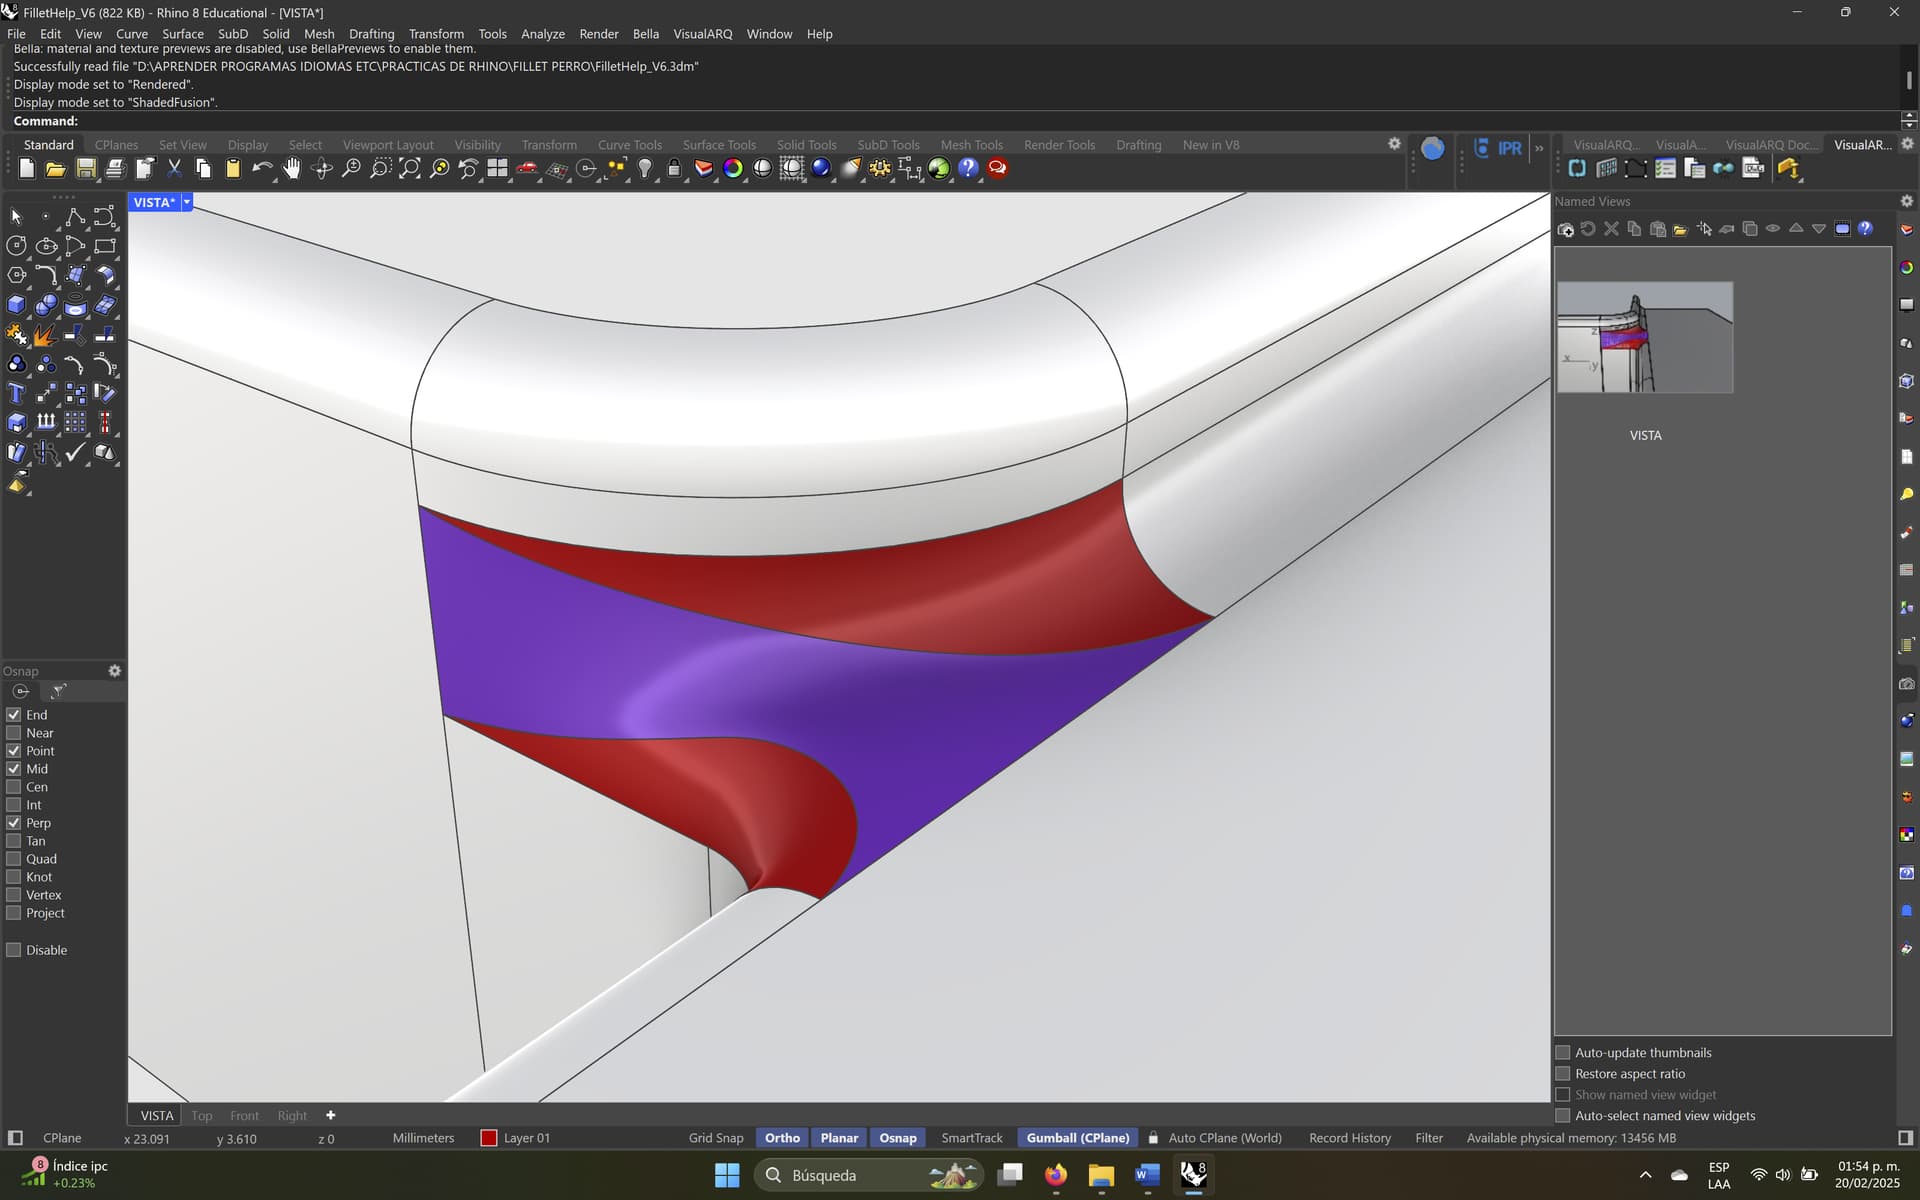Click the red Layer 01 color swatch
This screenshot has height=1200, width=1920.
489,1138
